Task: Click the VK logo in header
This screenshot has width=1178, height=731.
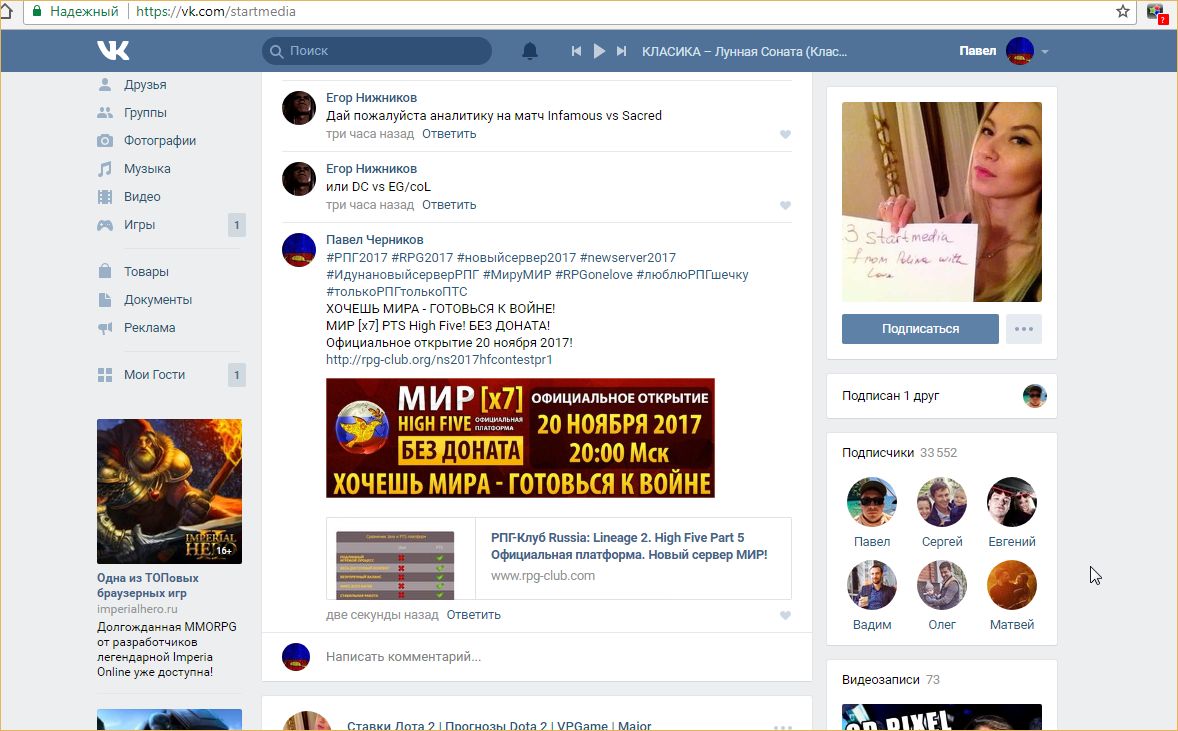Action: coord(113,51)
